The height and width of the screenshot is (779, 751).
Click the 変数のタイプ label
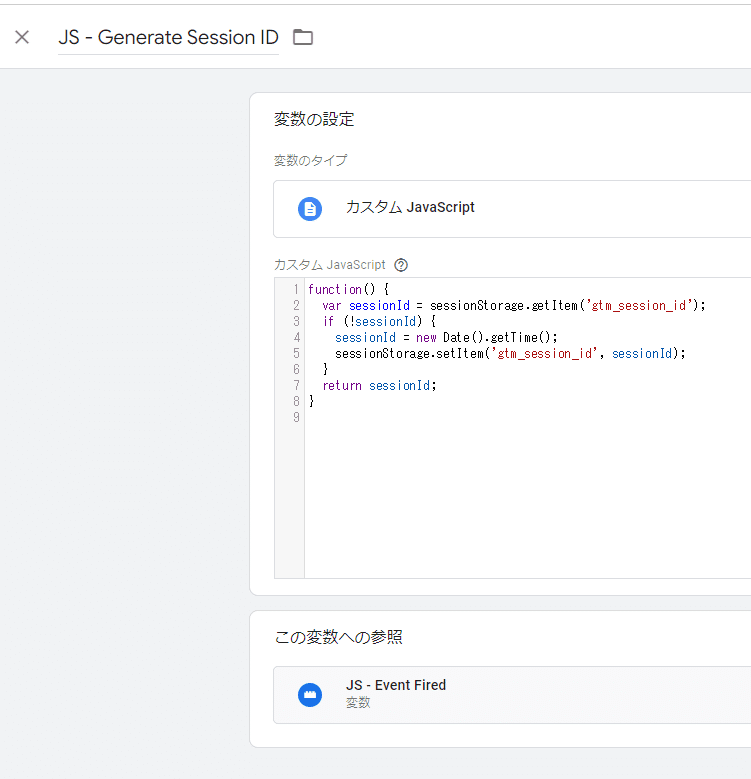tap(310, 160)
